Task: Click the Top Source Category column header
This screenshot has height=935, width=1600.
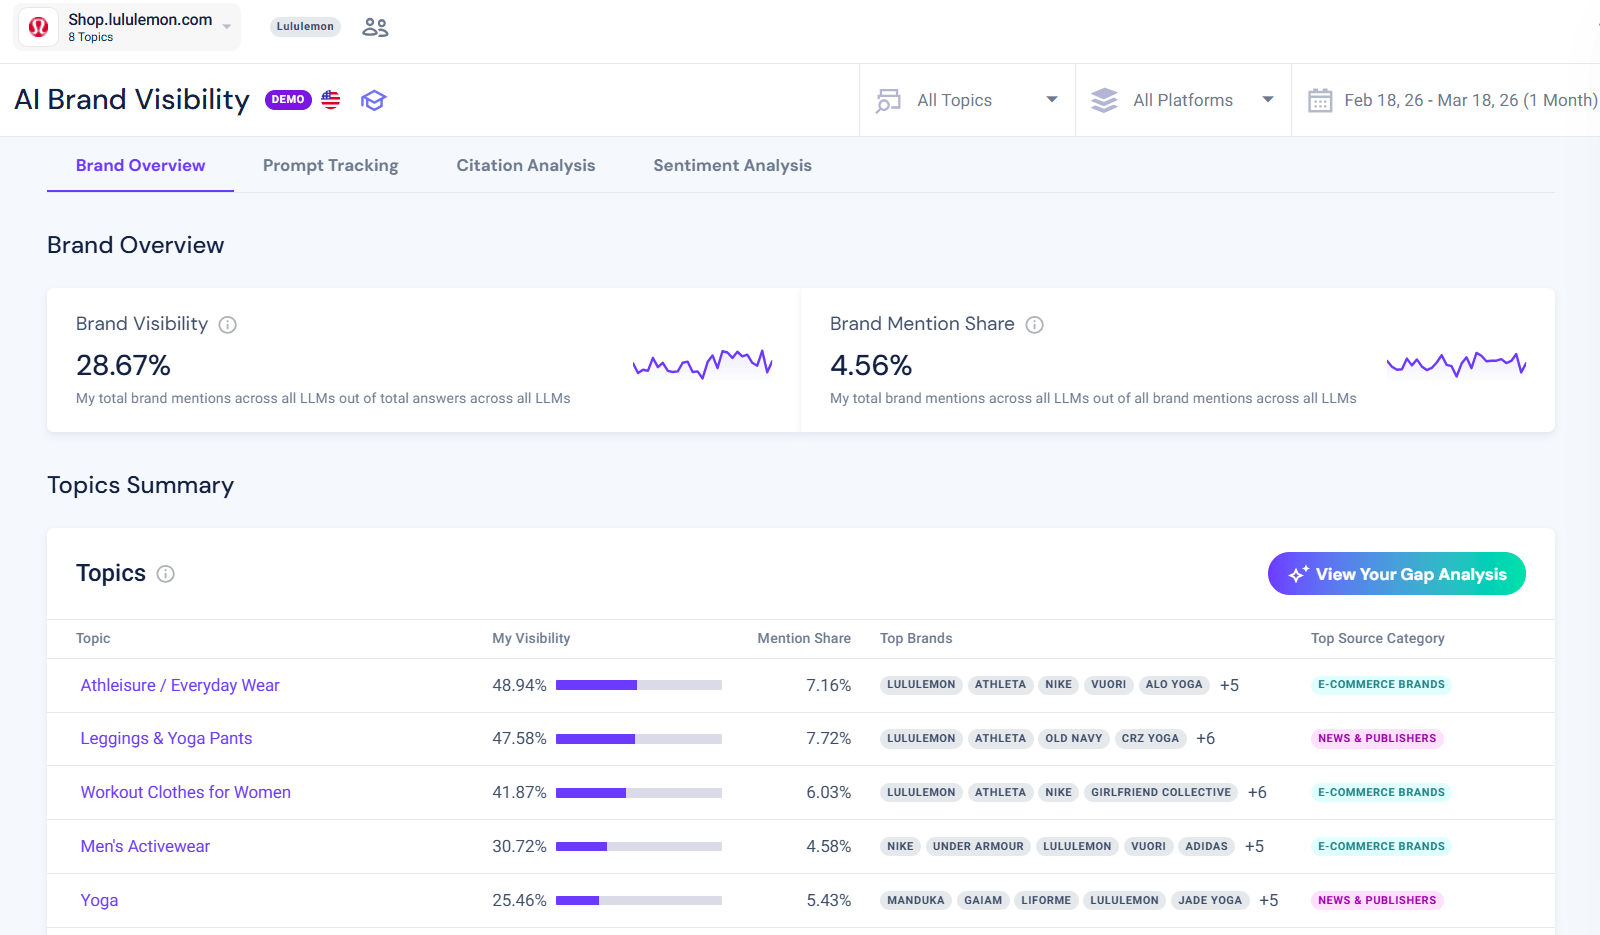Action: (x=1378, y=639)
